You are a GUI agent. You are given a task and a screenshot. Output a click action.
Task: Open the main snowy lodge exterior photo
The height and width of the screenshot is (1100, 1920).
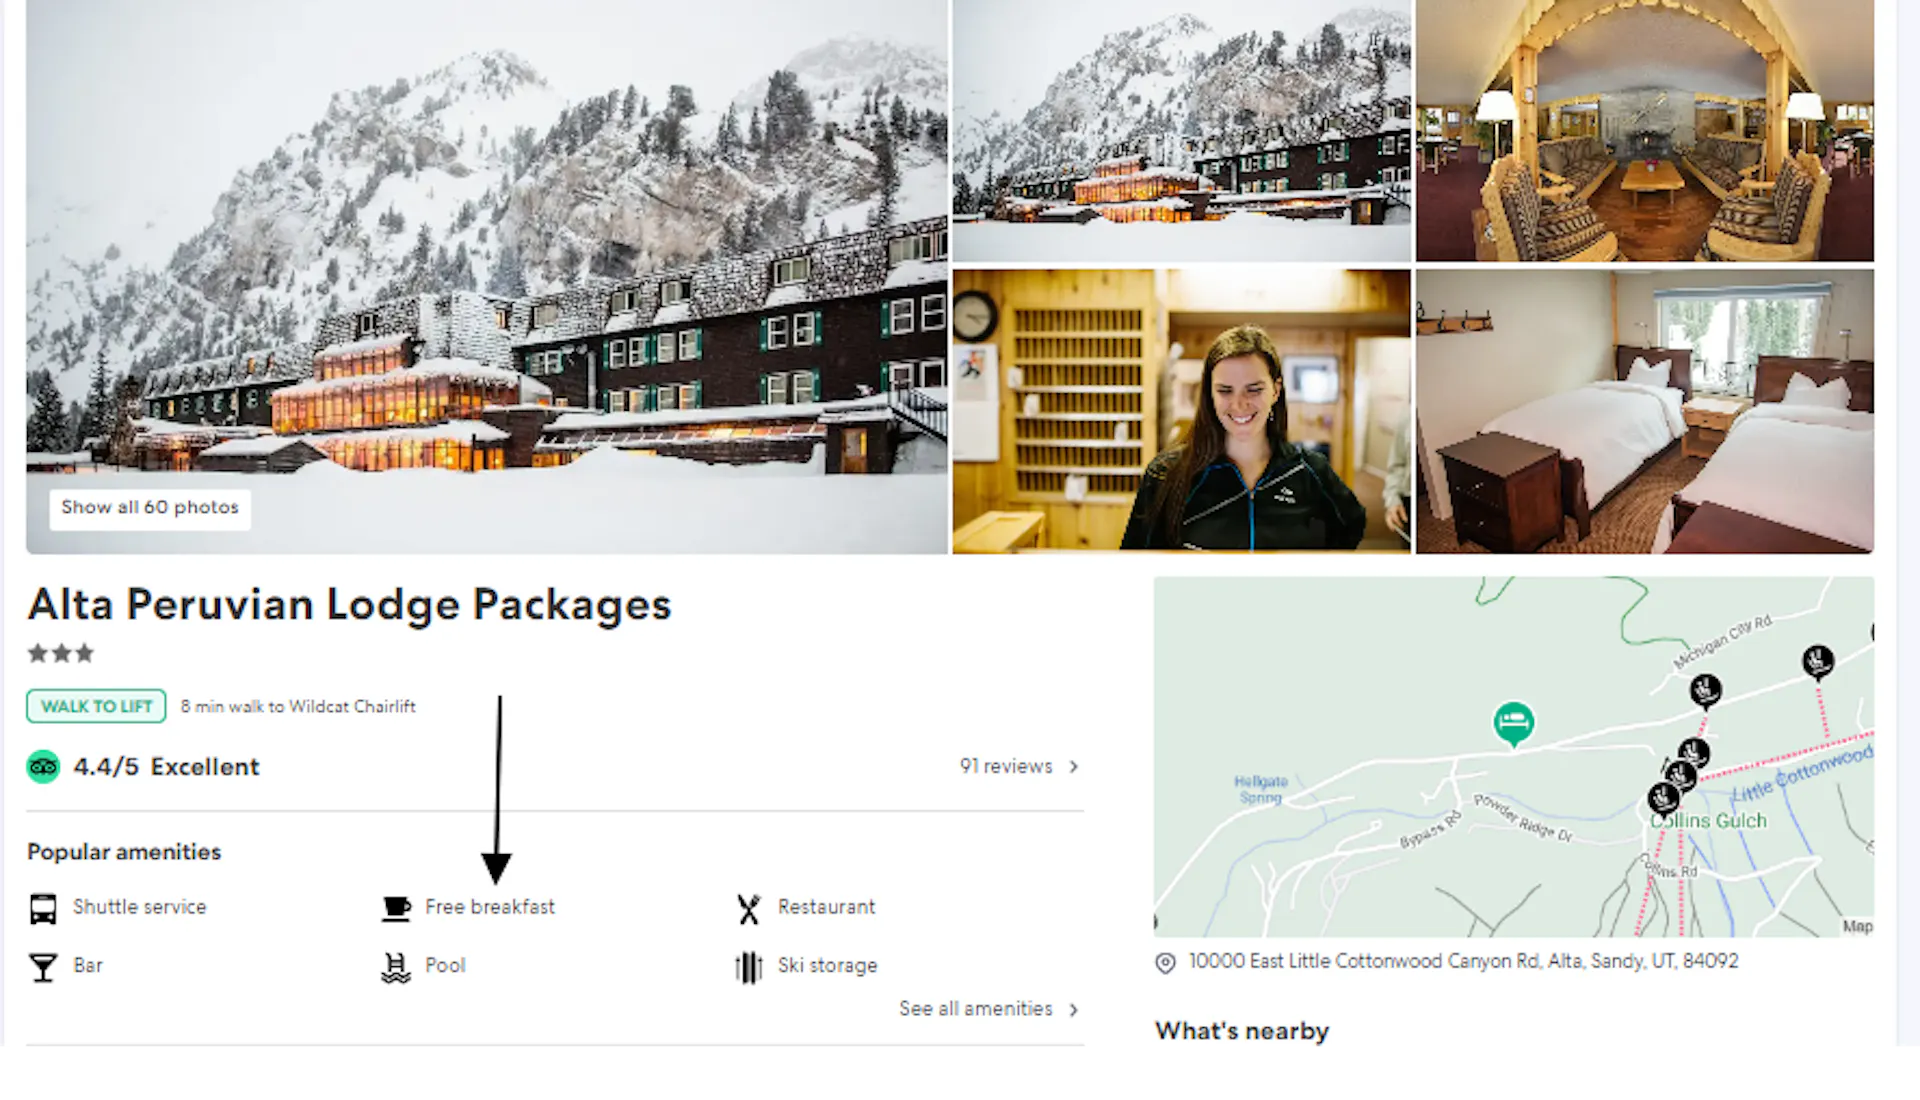coord(487,276)
